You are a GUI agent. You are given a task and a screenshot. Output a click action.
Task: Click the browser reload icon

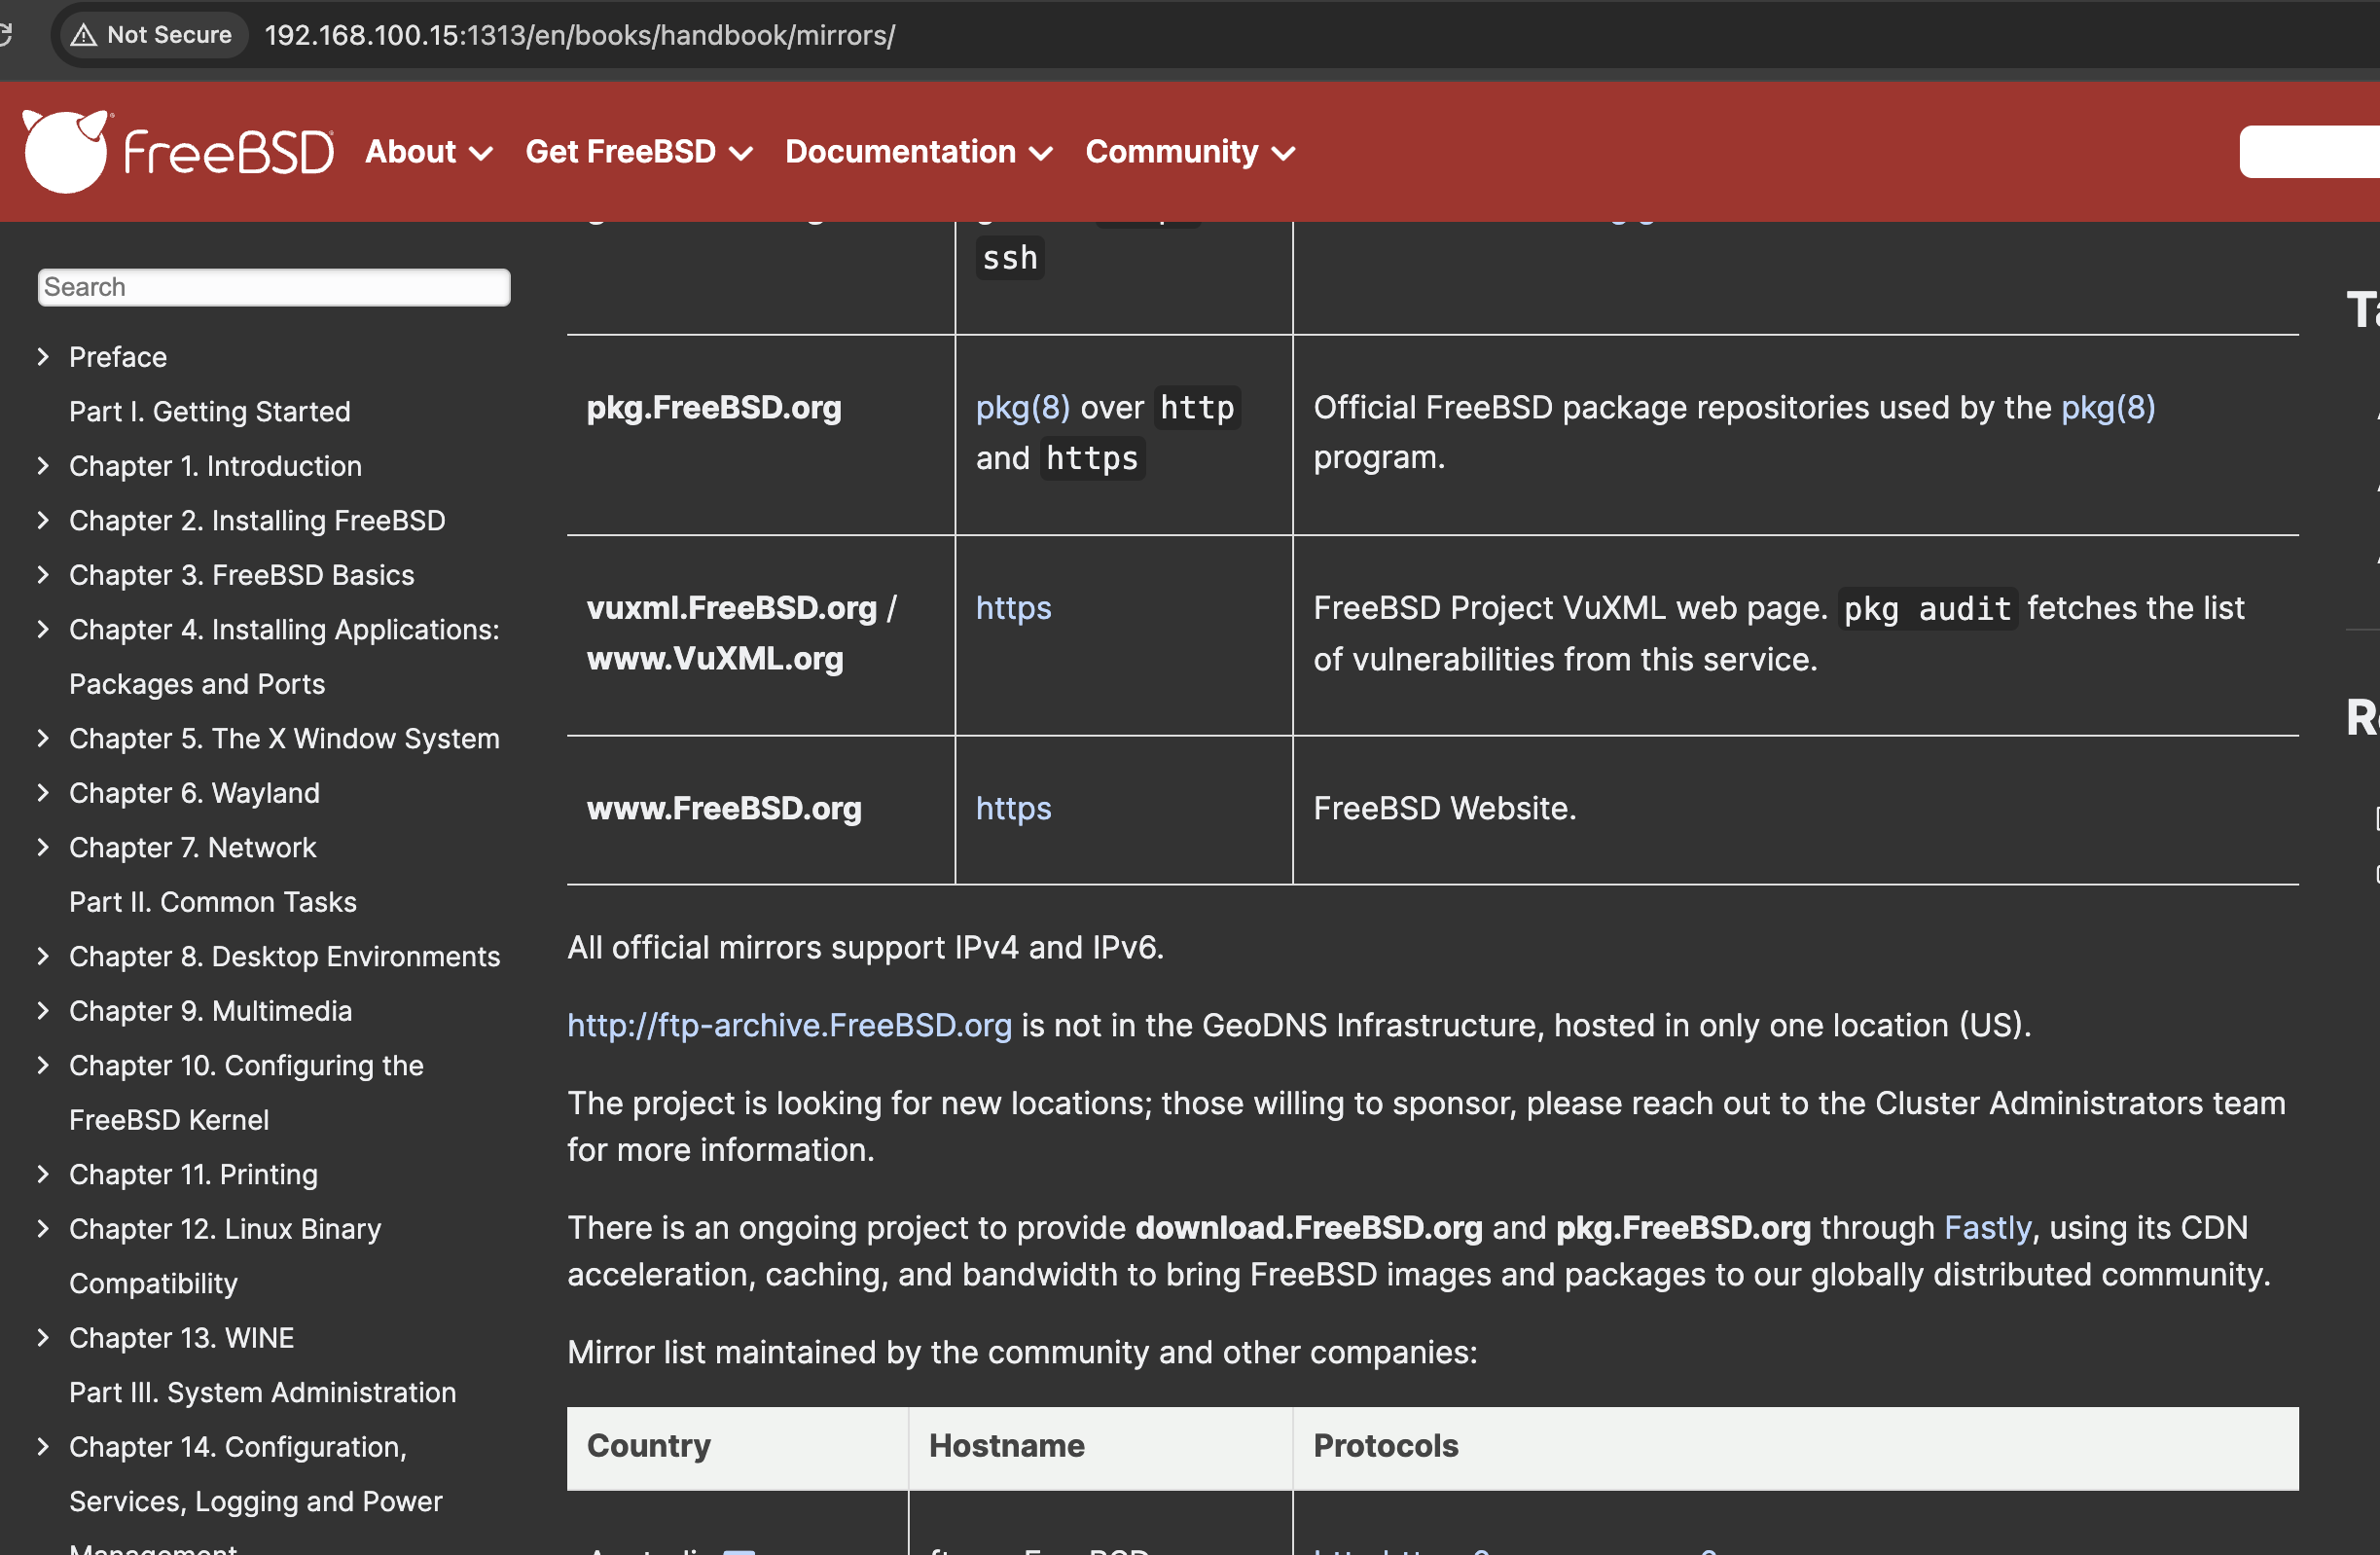(6, 35)
